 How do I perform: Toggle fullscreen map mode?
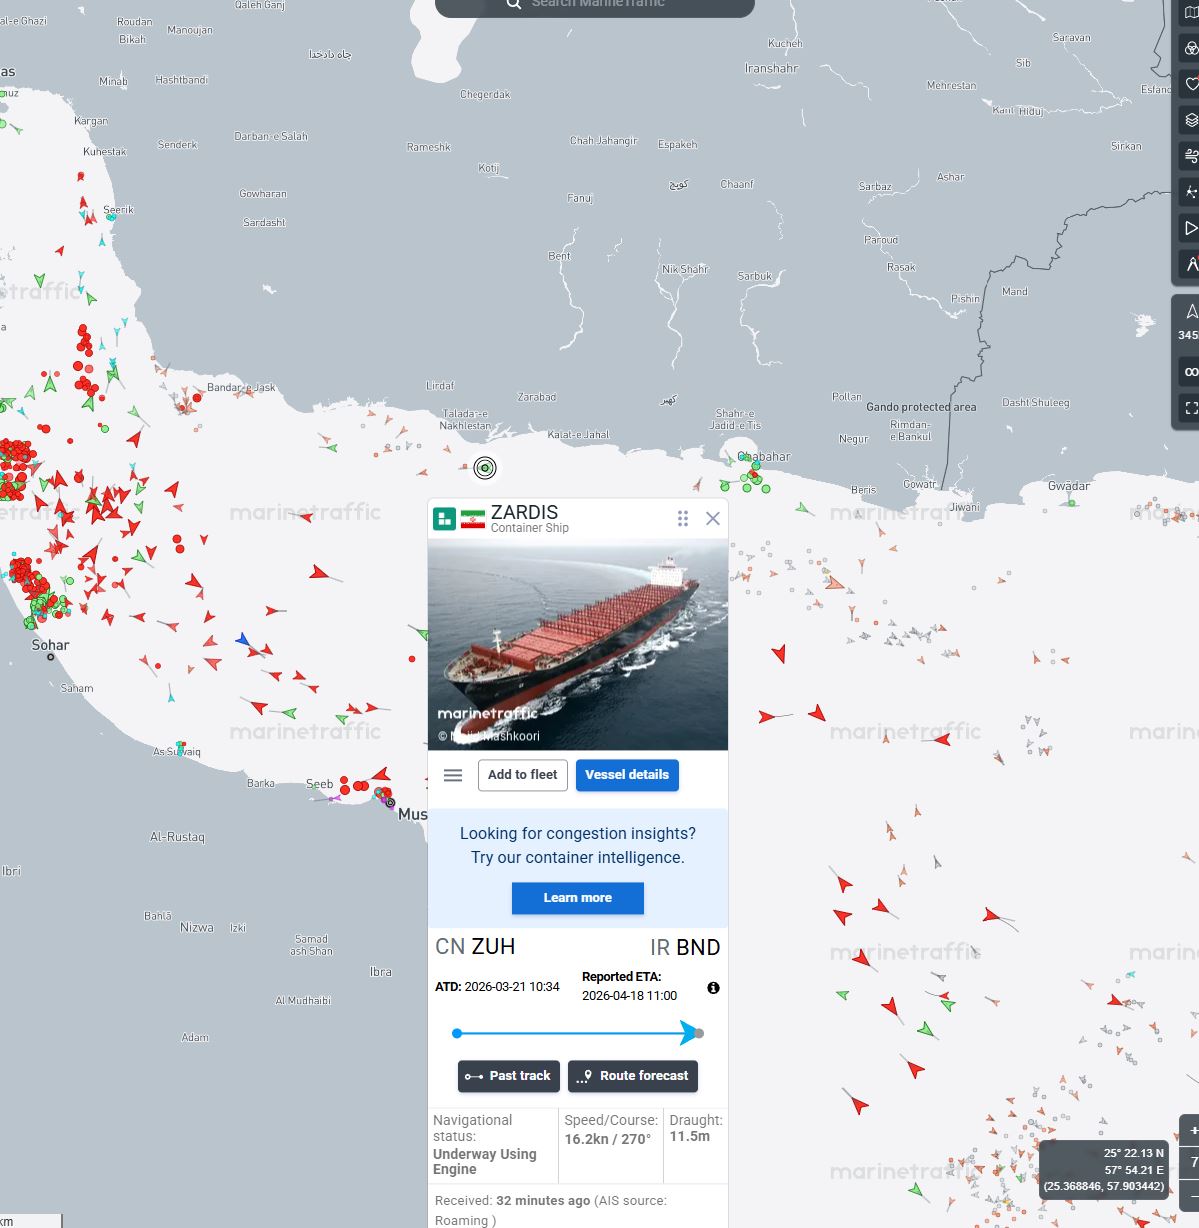1191,408
